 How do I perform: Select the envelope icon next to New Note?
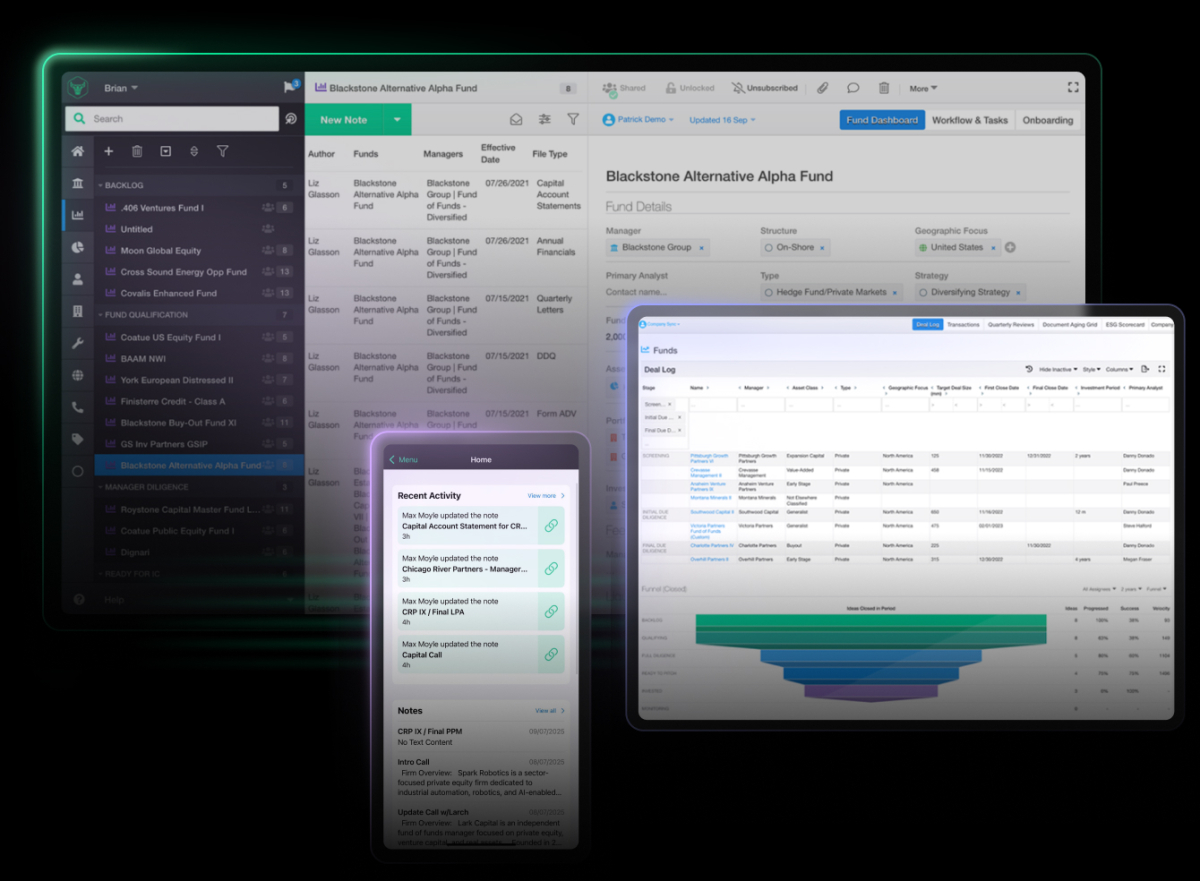[x=516, y=119]
